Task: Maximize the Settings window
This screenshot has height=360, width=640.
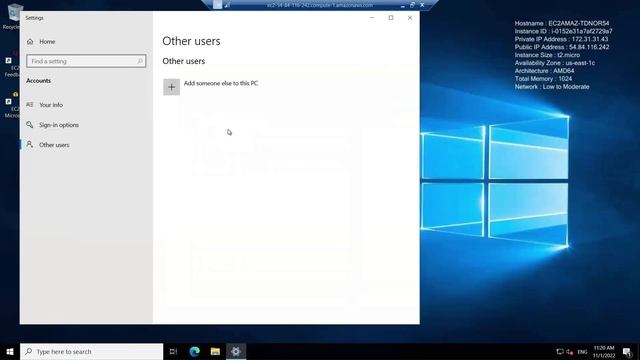Action: click(x=391, y=18)
